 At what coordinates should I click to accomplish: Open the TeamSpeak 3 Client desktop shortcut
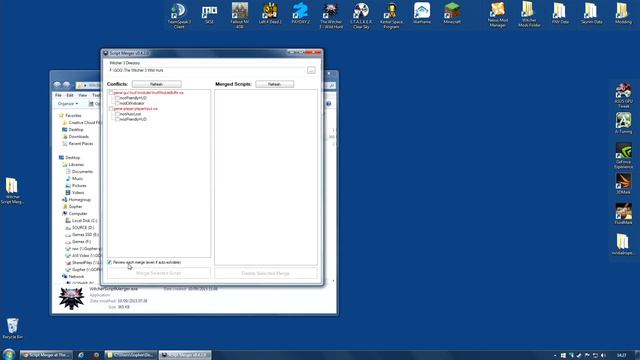pos(179,16)
